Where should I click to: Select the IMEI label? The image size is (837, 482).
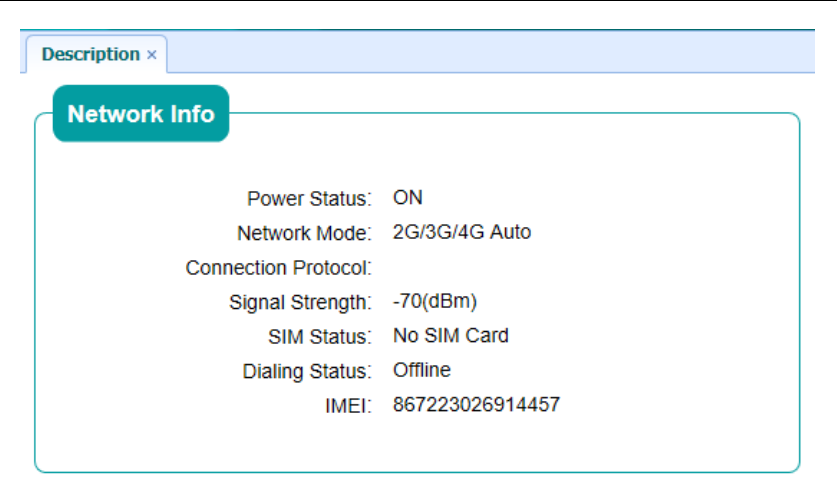coord(348,405)
